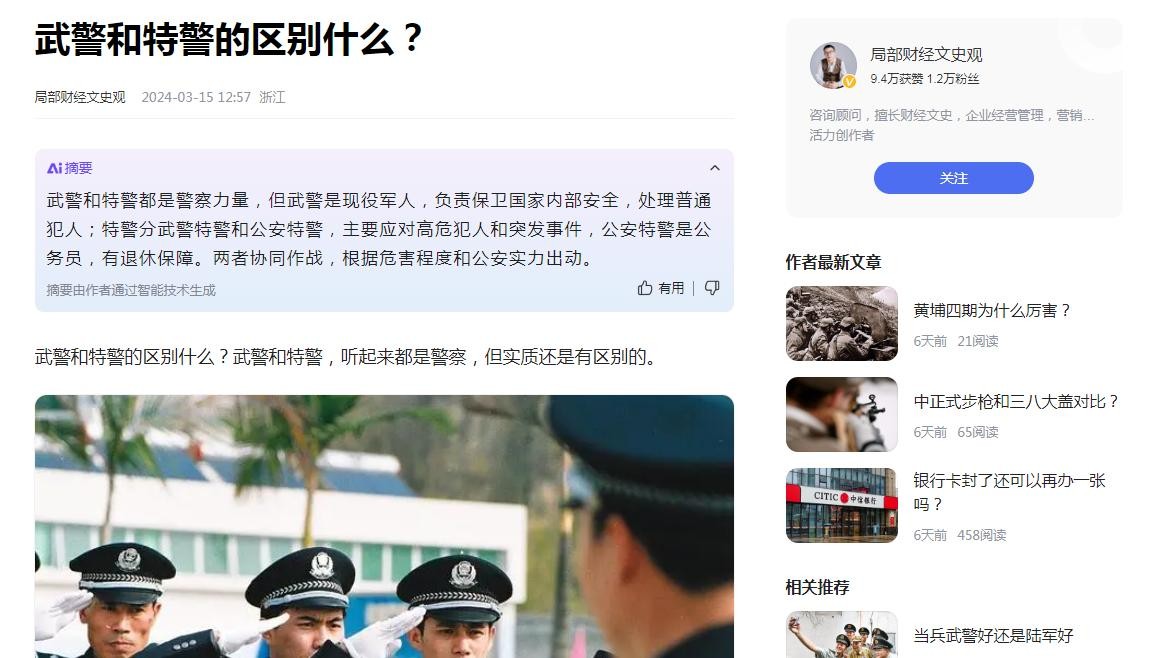Click the soldiers thumbnail under 相关推荐

point(842,634)
